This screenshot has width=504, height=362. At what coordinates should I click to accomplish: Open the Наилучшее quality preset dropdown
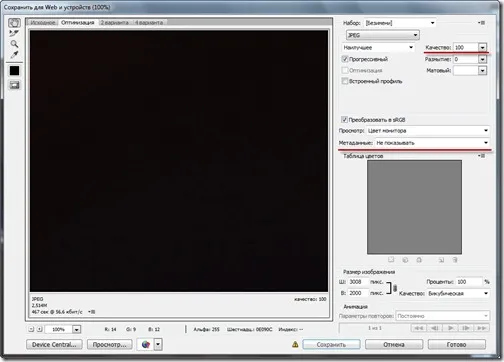[x=378, y=47]
